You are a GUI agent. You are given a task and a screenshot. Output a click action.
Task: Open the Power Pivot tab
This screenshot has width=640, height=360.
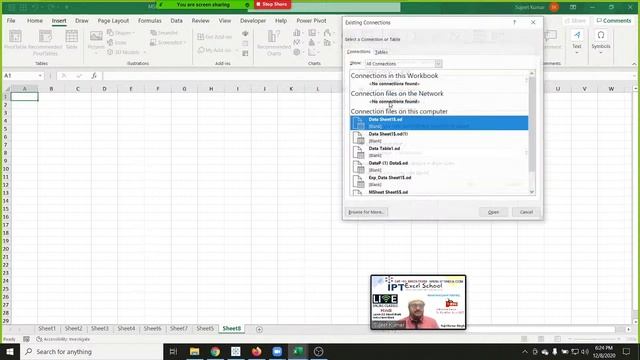311,20
